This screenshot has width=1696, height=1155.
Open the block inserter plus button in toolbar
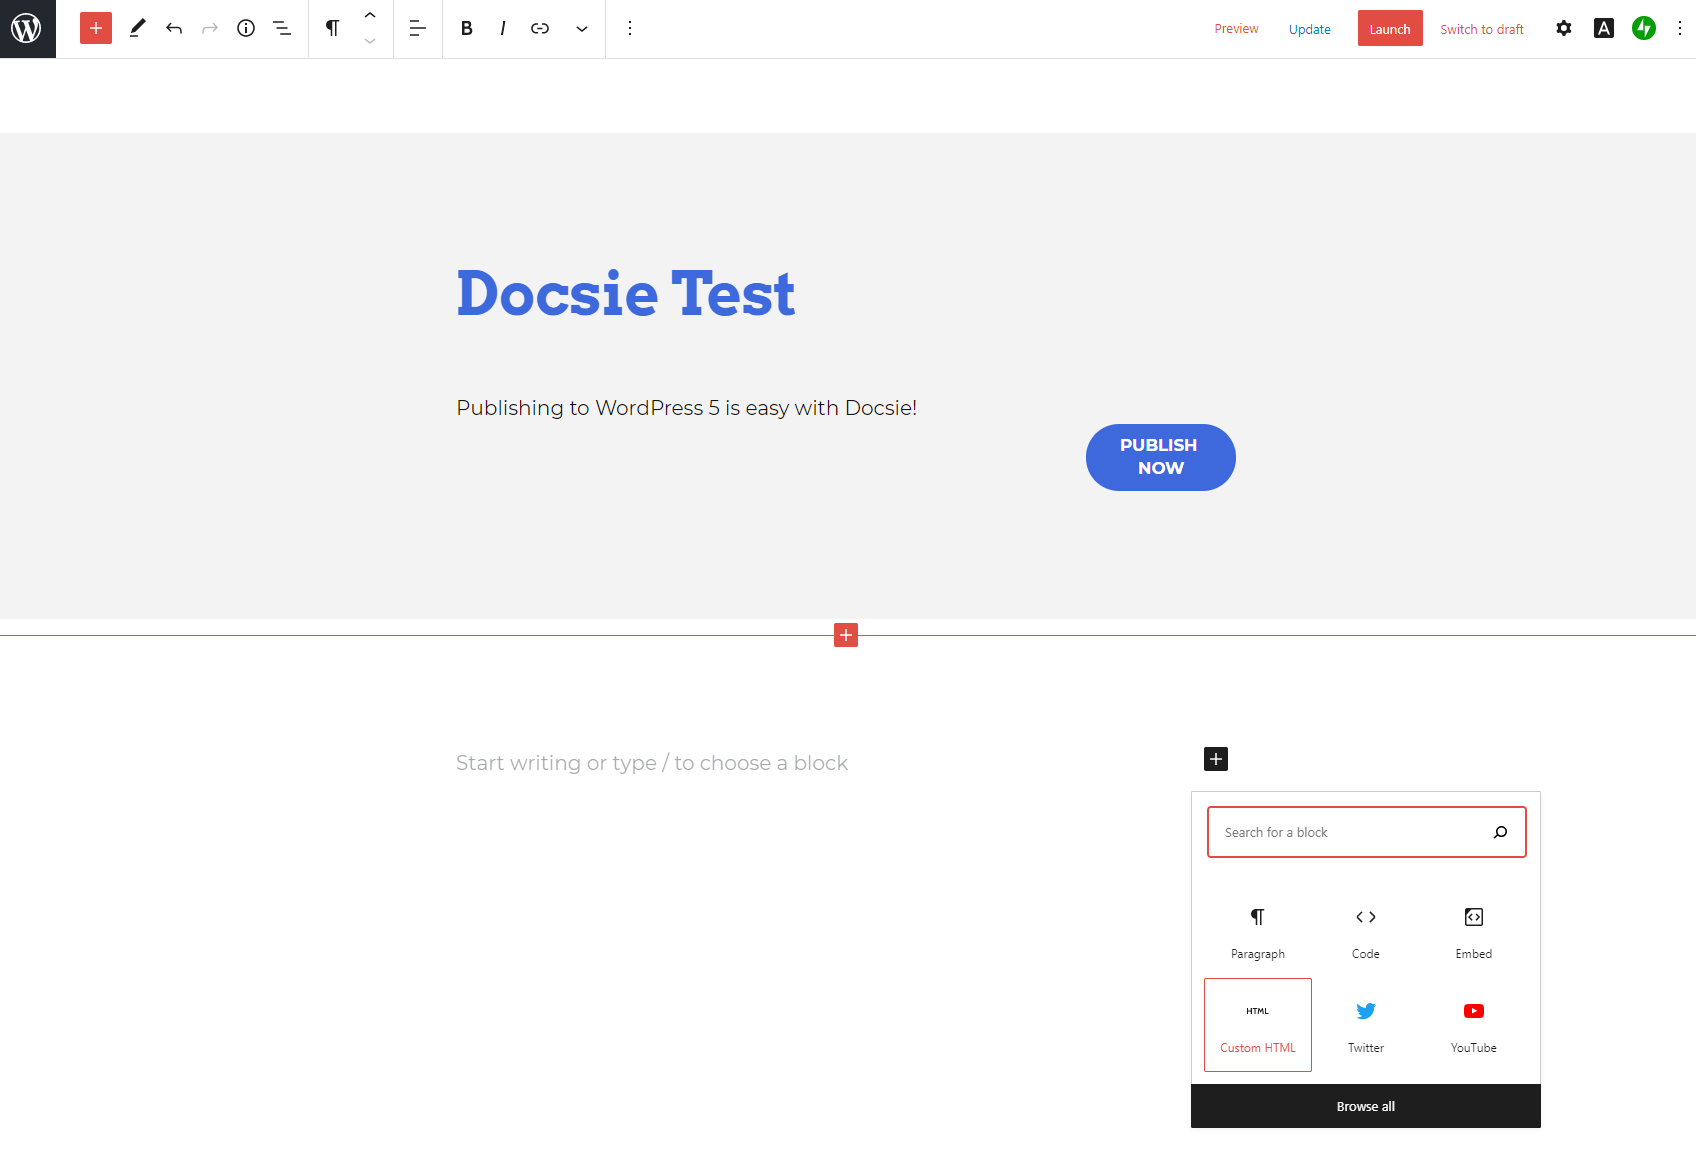tap(96, 28)
